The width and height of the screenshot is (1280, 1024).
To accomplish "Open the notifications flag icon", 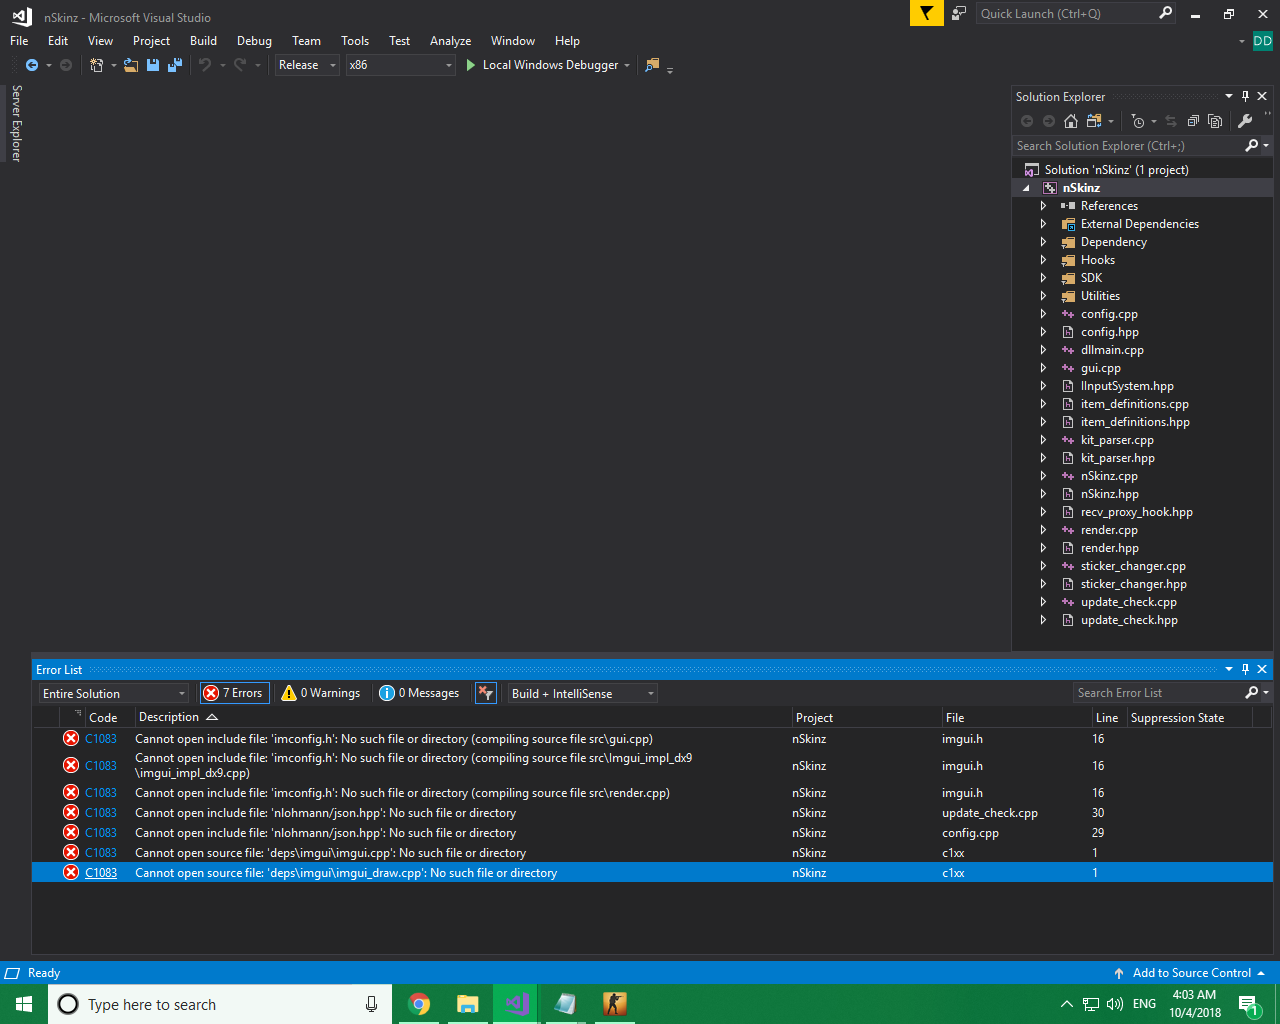I will click(x=927, y=13).
